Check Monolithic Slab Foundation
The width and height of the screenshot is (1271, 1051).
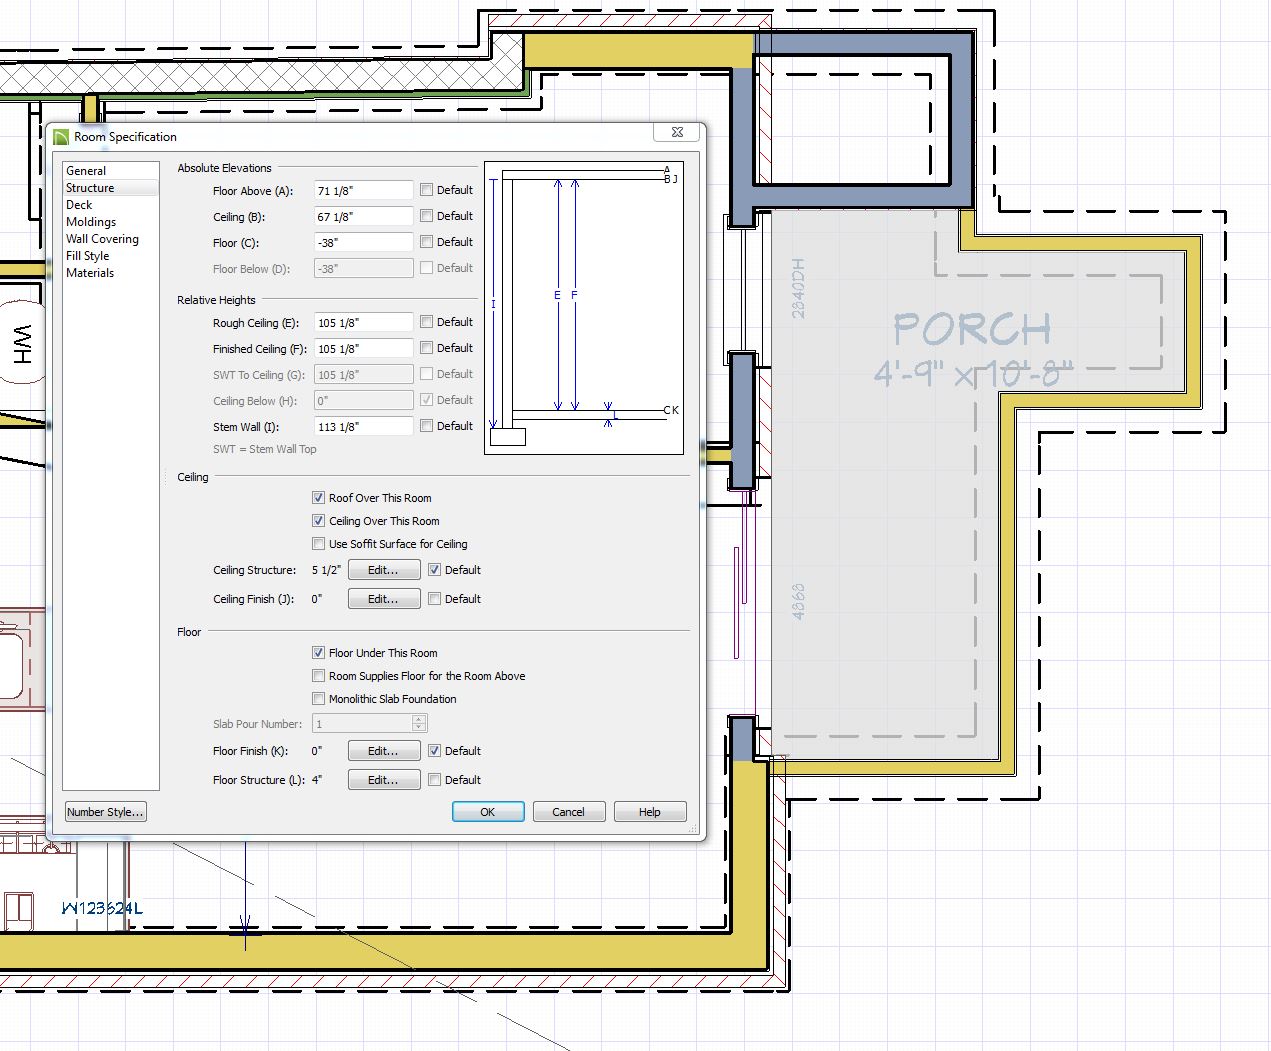(x=319, y=699)
